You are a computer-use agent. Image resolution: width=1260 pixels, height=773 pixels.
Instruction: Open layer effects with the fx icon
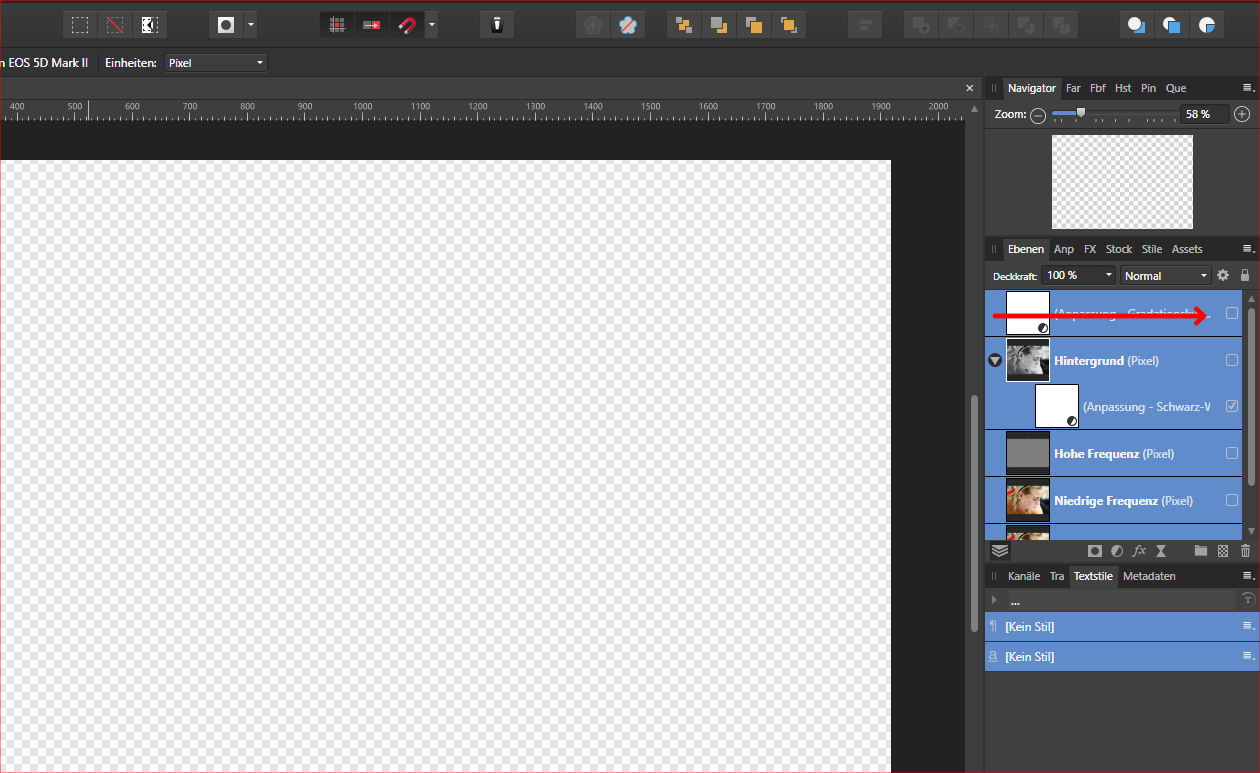tap(1139, 551)
